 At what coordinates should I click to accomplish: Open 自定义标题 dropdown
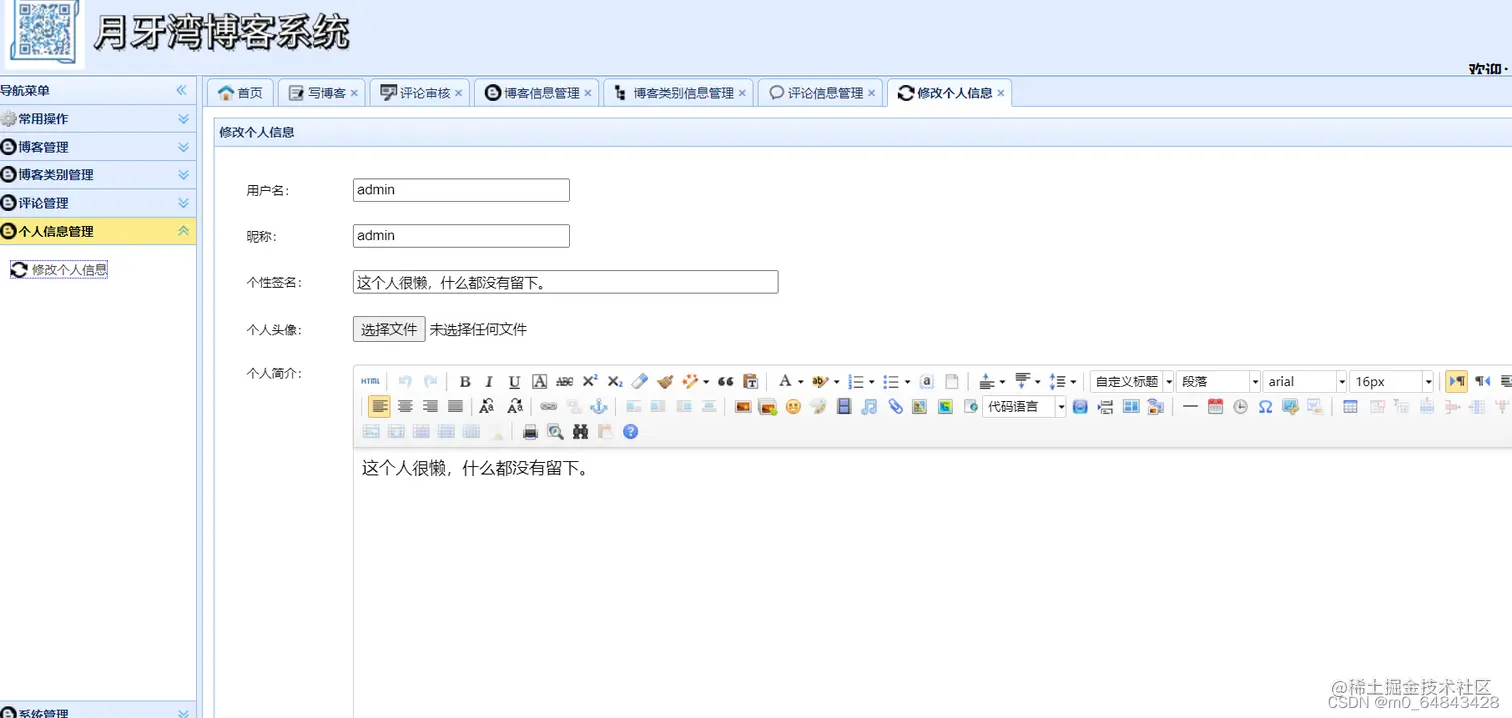(x=1132, y=382)
